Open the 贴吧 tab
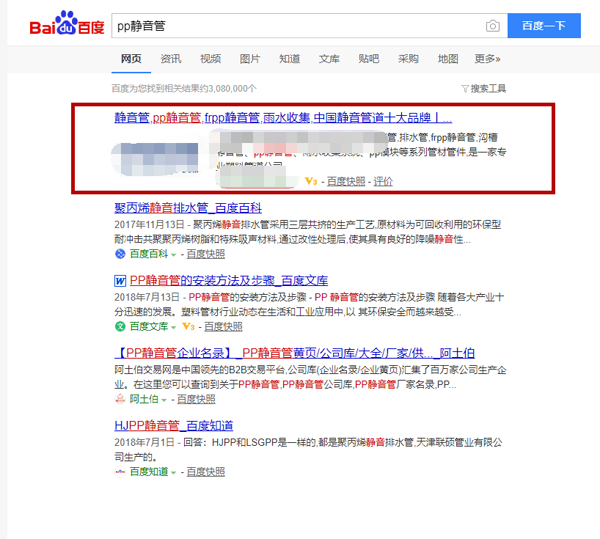The height and width of the screenshot is (539, 600). pyautogui.click(x=369, y=59)
